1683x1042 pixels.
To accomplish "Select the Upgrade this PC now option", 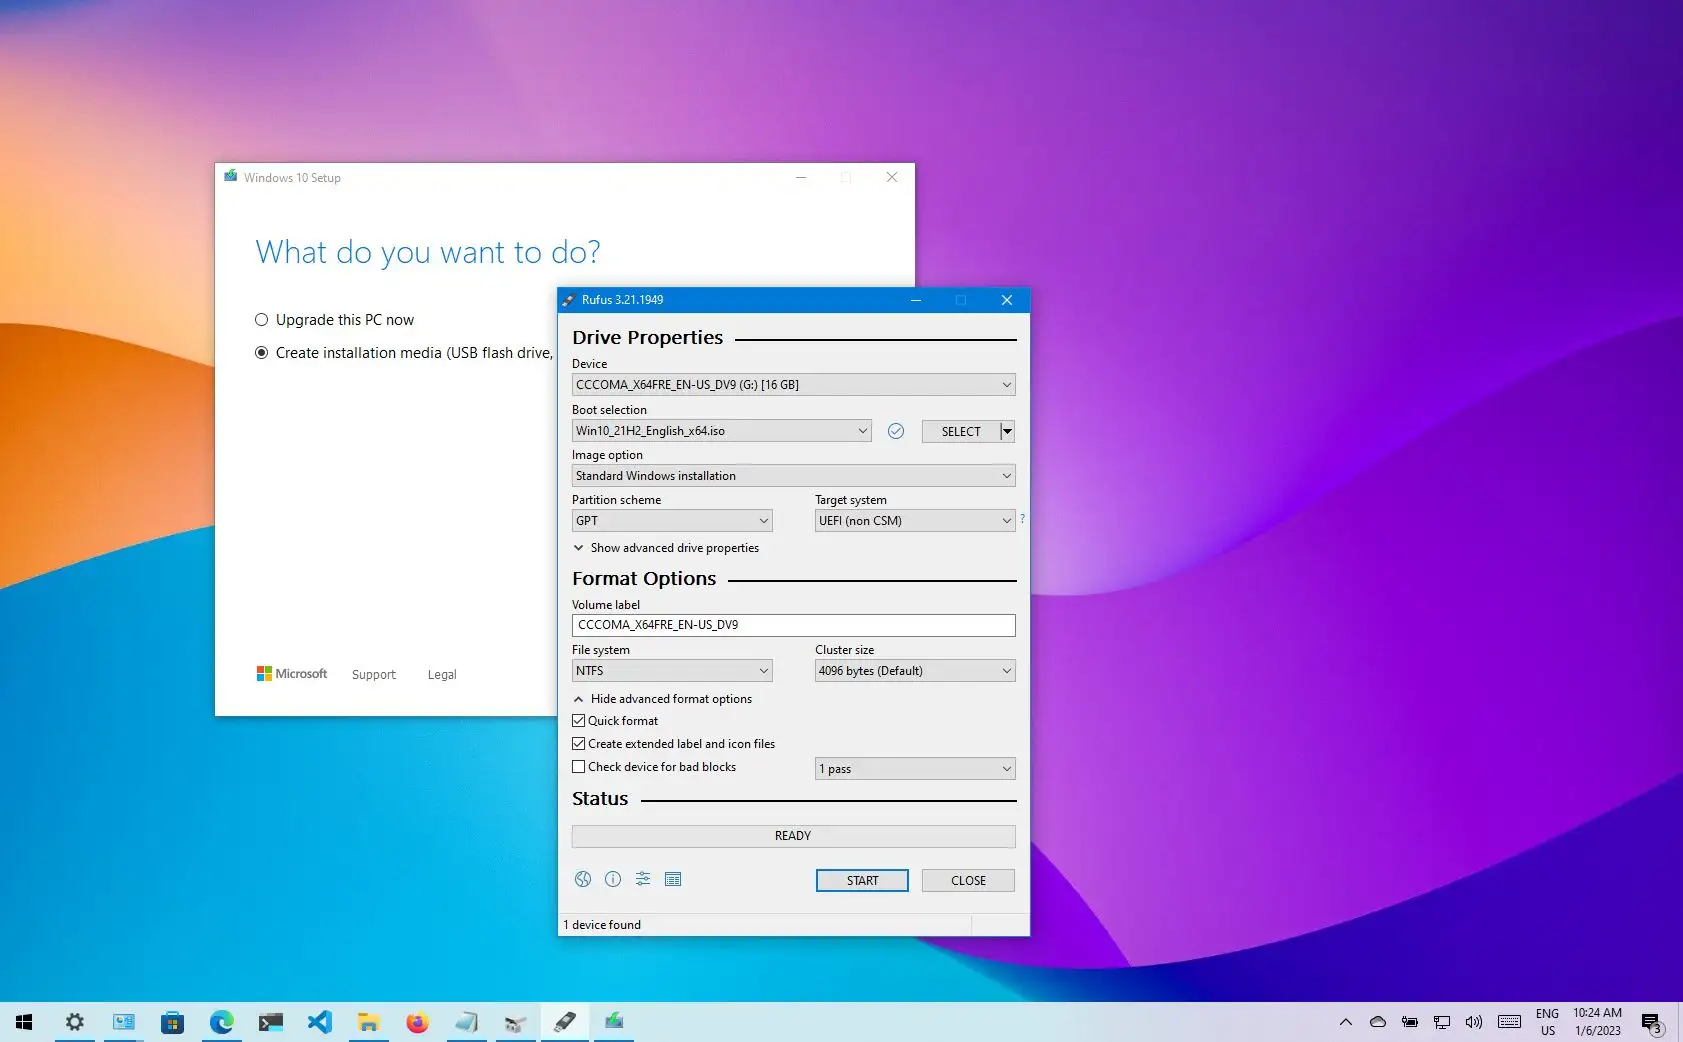I will (x=261, y=319).
